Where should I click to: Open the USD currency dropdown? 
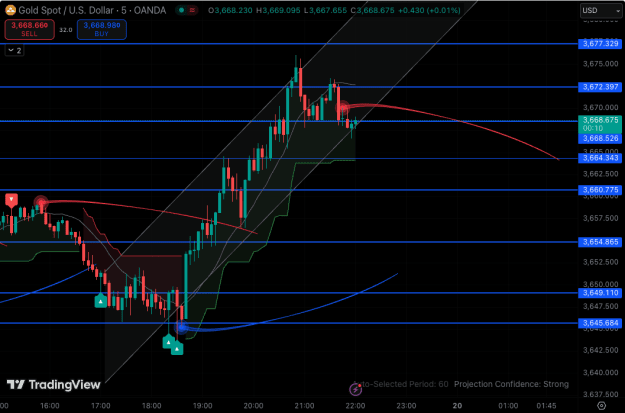pos(601,11)
